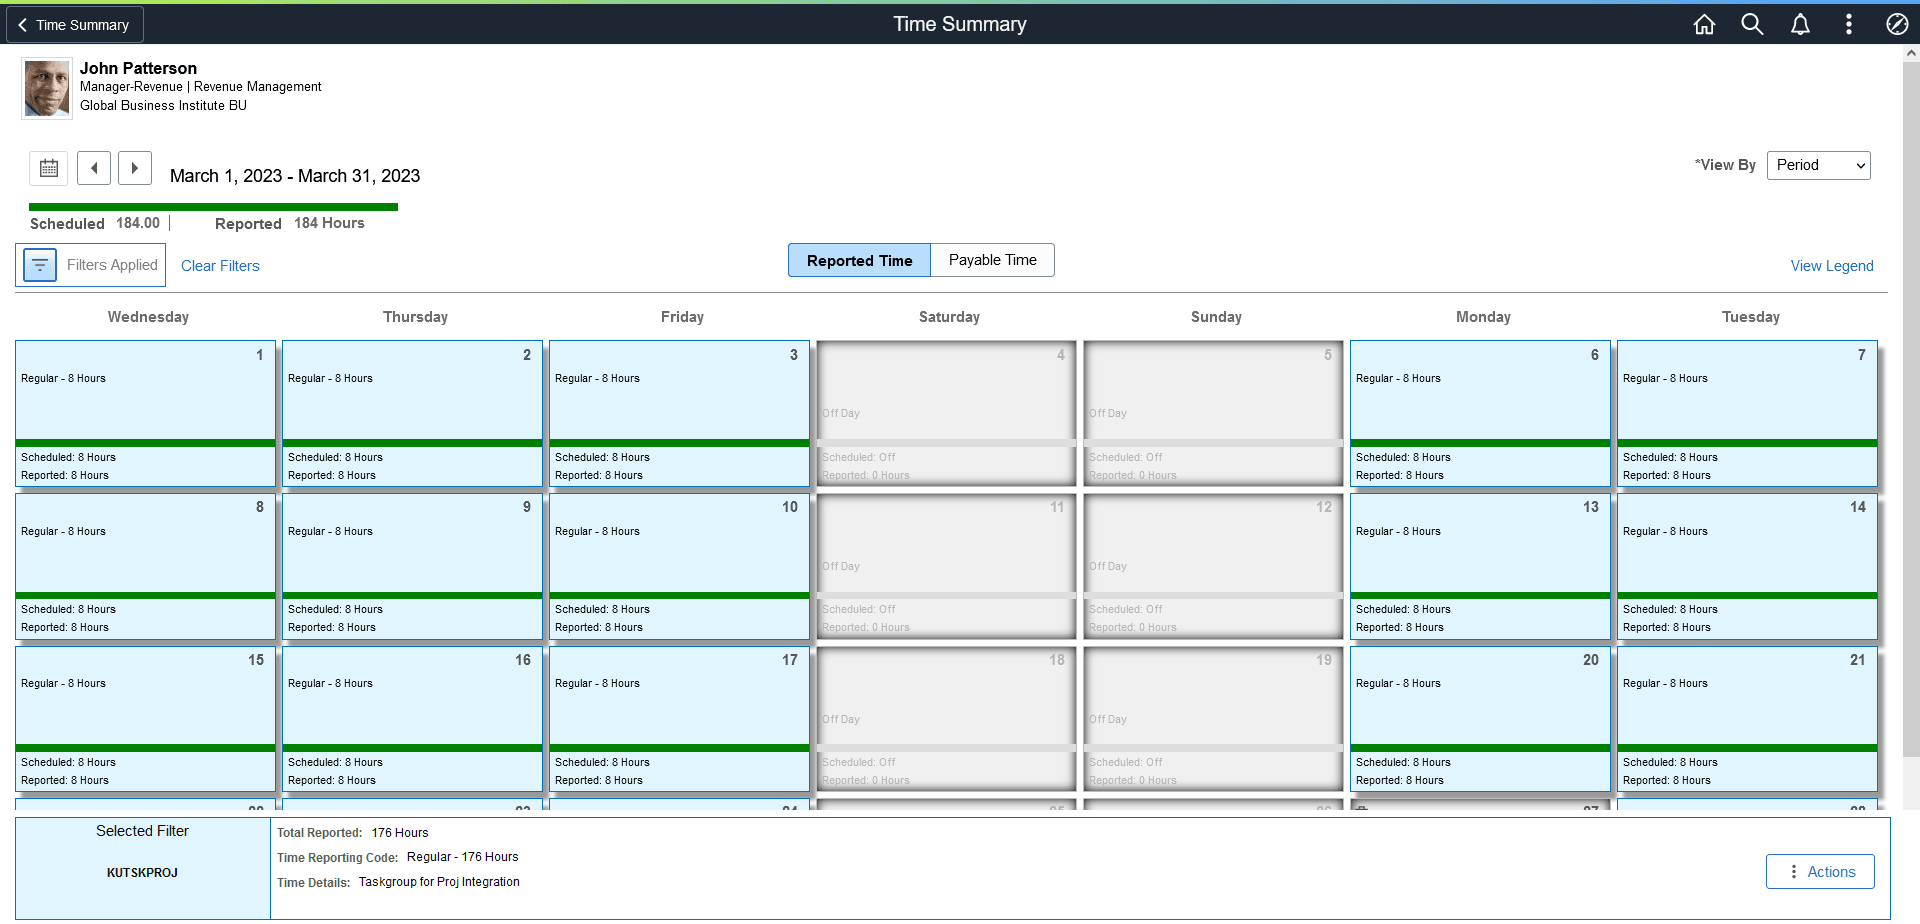Switch to the Payable Time tab
Screen dimensions: 1920x924
(x=992, y=260)
